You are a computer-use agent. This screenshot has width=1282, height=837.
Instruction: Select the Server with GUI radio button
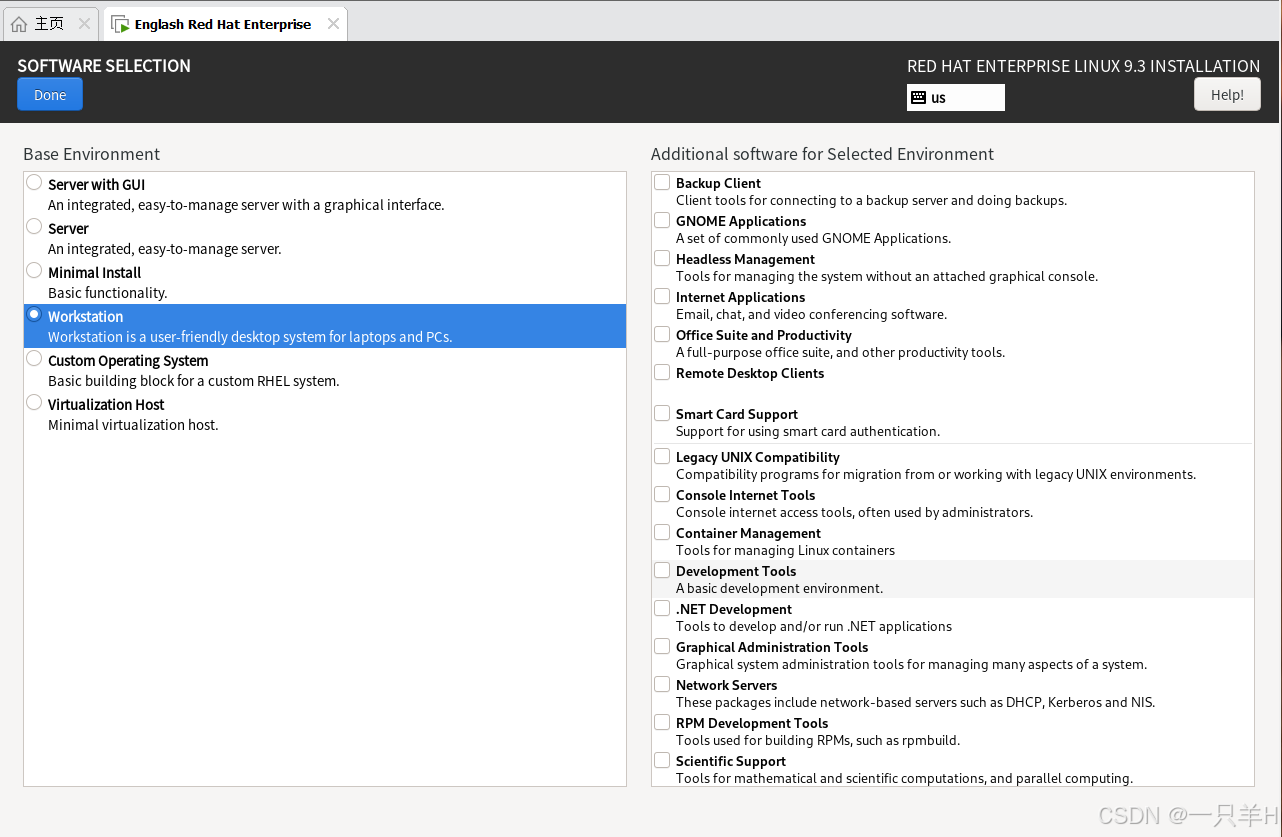coord(34,183)
